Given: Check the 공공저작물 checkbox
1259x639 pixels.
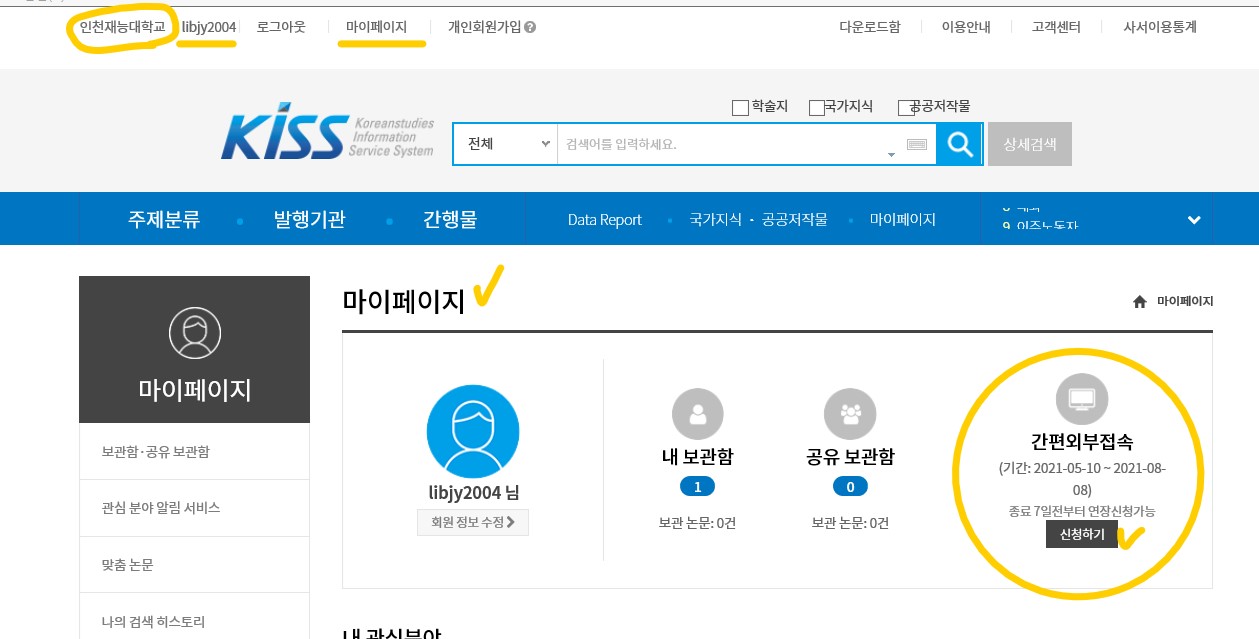Looking at the screenshot, I should [906, 108].
